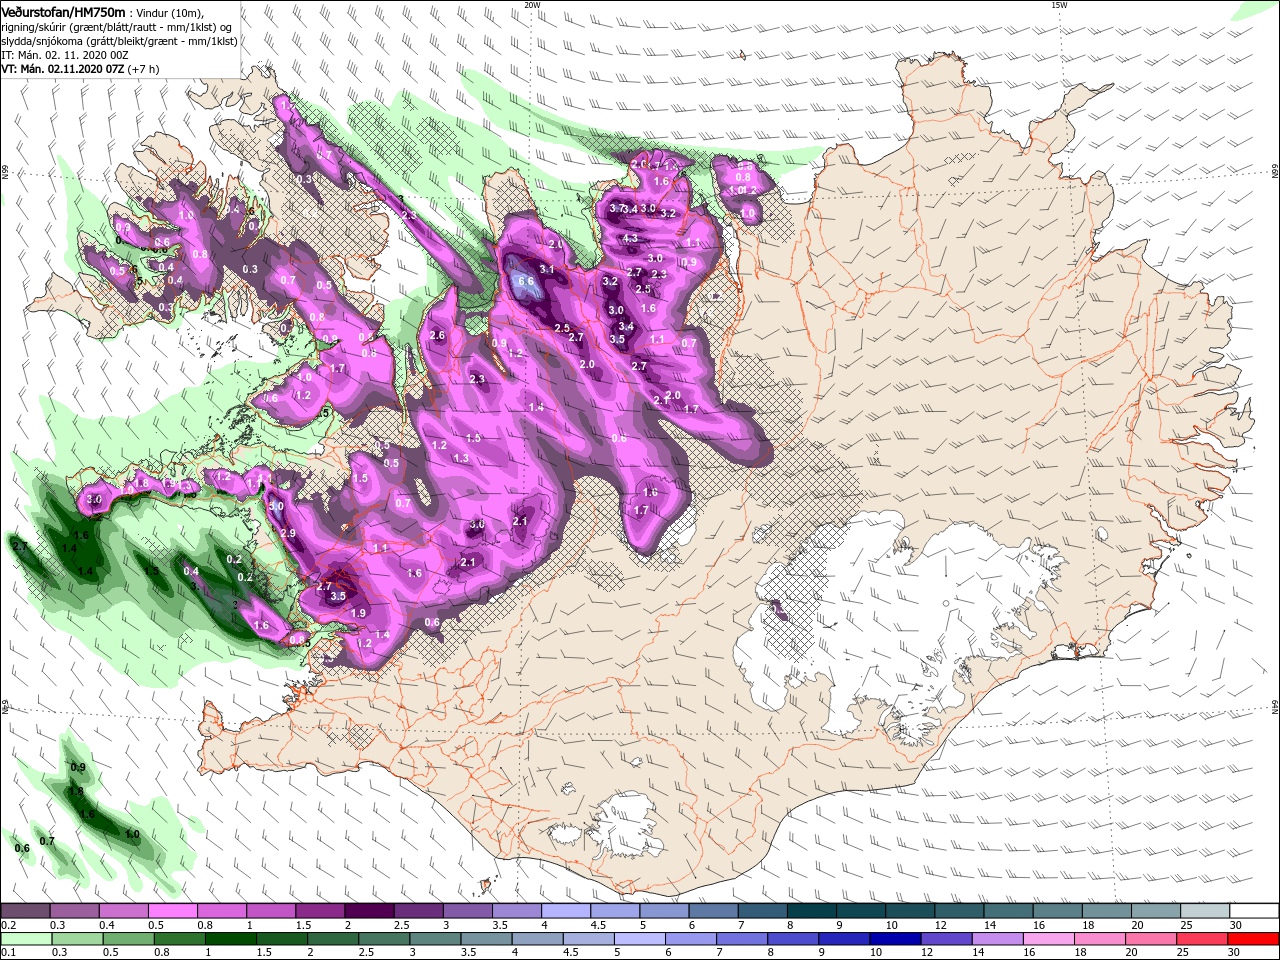
Task: Click the 0.2 label on the purple scale
Action: tap(9, 925)
